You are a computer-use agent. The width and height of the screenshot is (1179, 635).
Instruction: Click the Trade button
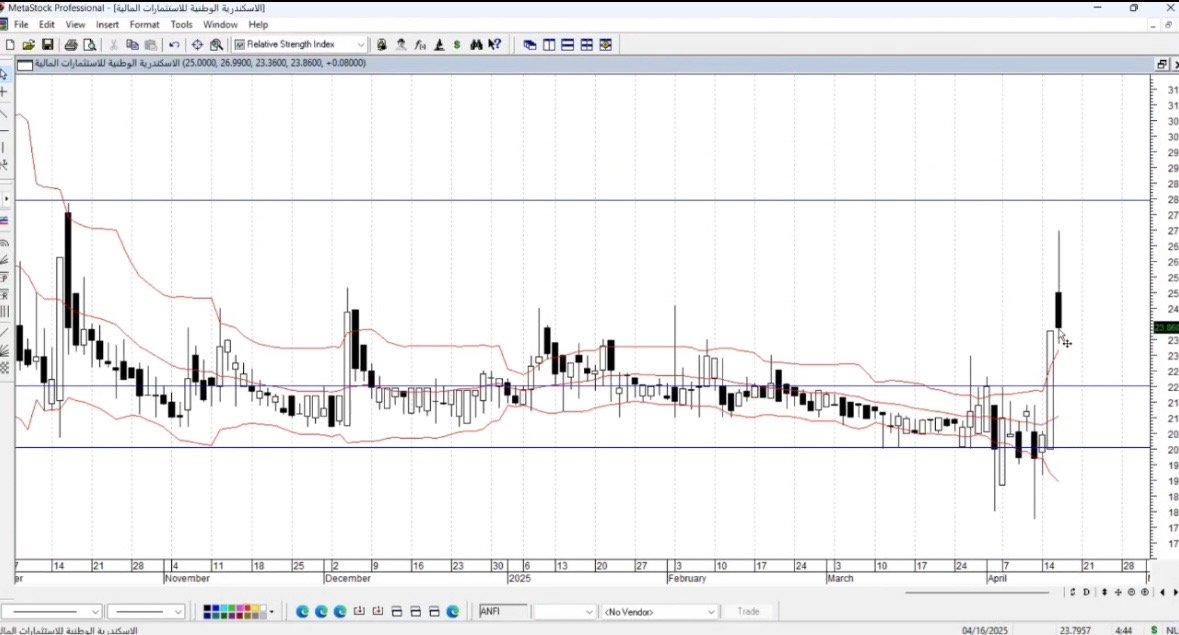(748, 611)
